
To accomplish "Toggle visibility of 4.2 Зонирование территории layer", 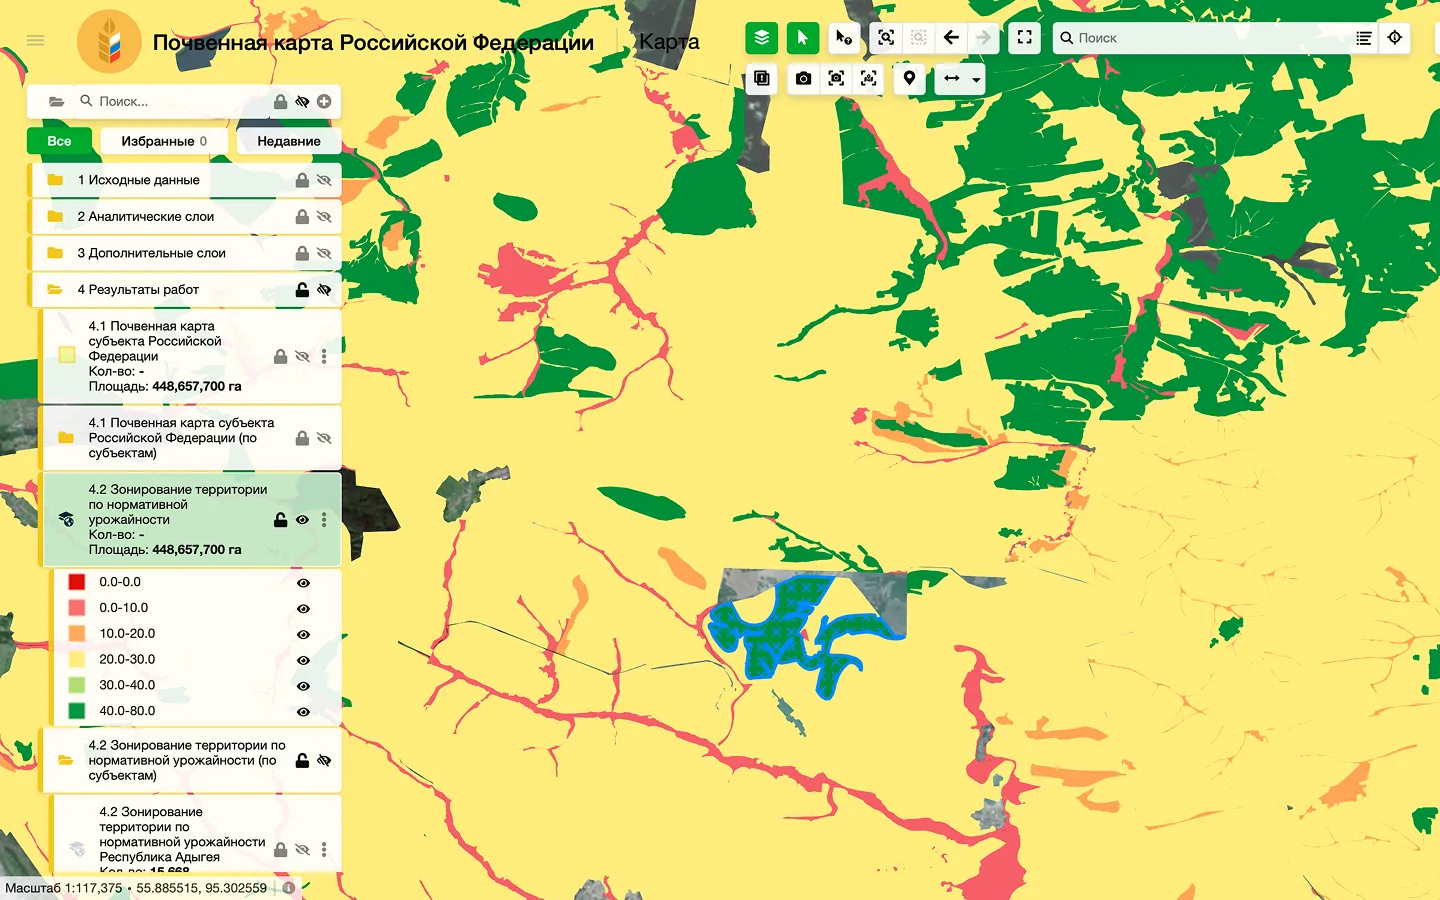I will 302,520.
